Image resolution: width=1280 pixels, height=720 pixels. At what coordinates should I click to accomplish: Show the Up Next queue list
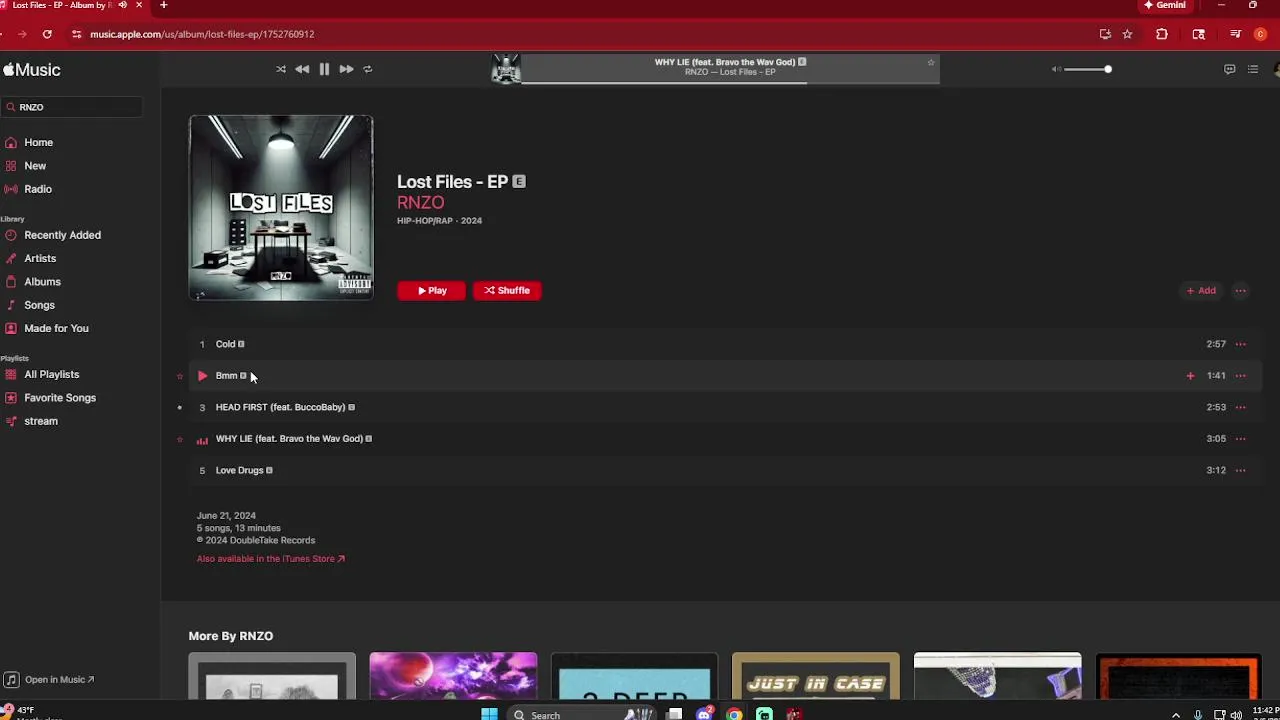[1253, 69]
